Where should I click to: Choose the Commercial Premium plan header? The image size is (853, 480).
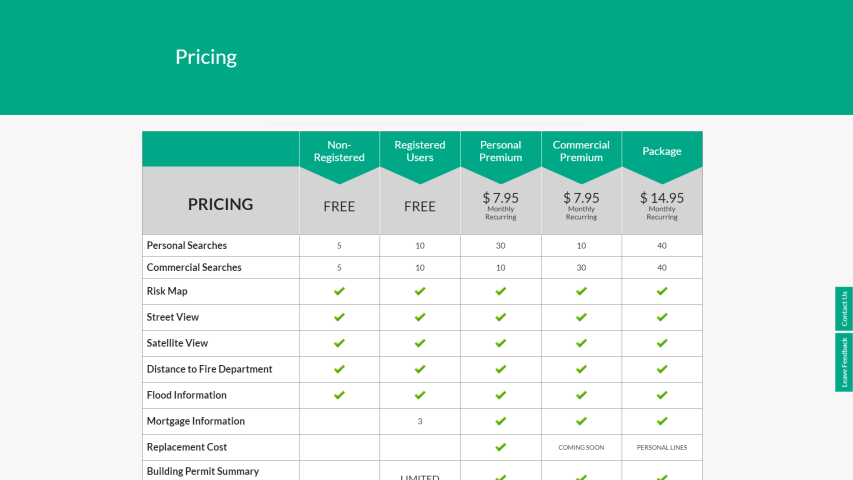(581, 151)
